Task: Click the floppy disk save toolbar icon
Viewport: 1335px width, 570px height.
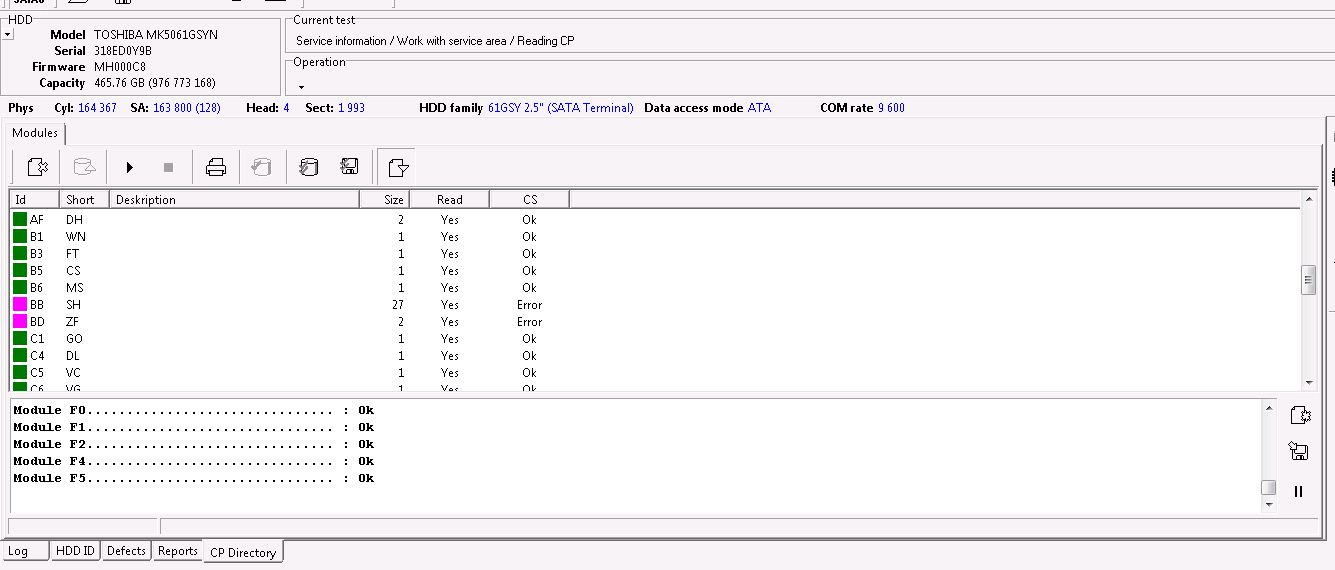Action: (349, 167)
